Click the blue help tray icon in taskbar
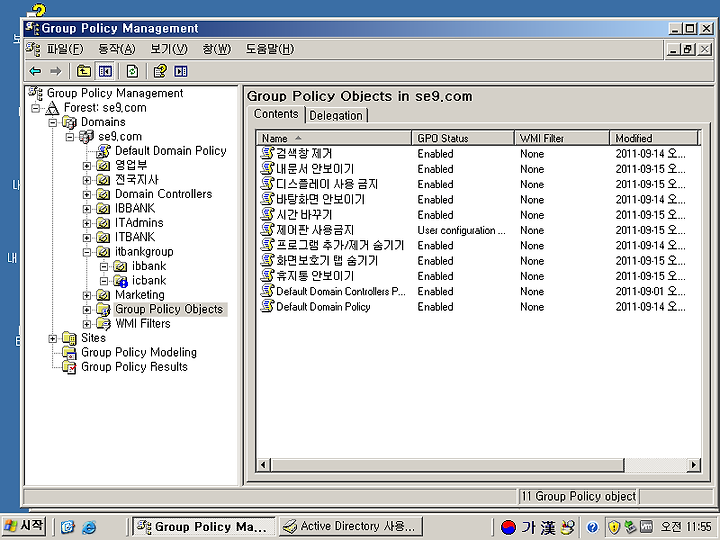The height and width of the screenshot is (540, 720). click(x=592, y=527)
